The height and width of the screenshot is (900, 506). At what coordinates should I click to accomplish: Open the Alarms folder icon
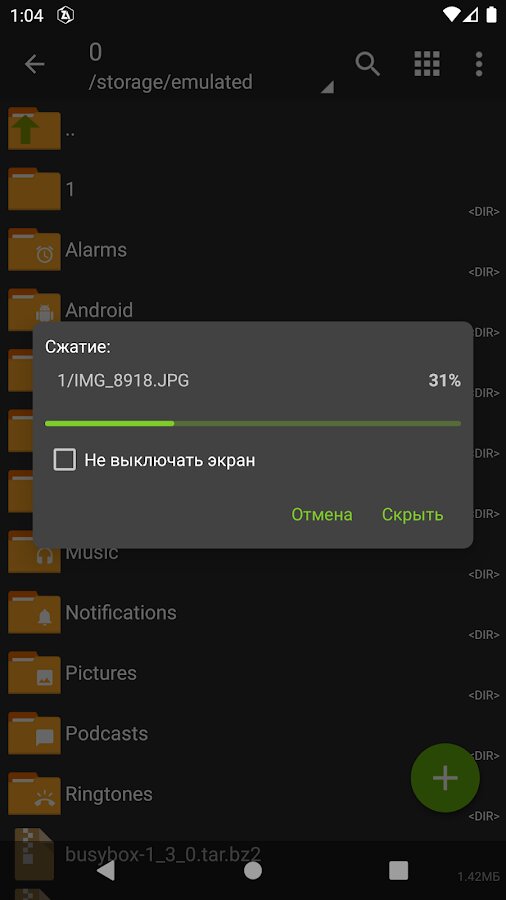(x=34, y=250)
